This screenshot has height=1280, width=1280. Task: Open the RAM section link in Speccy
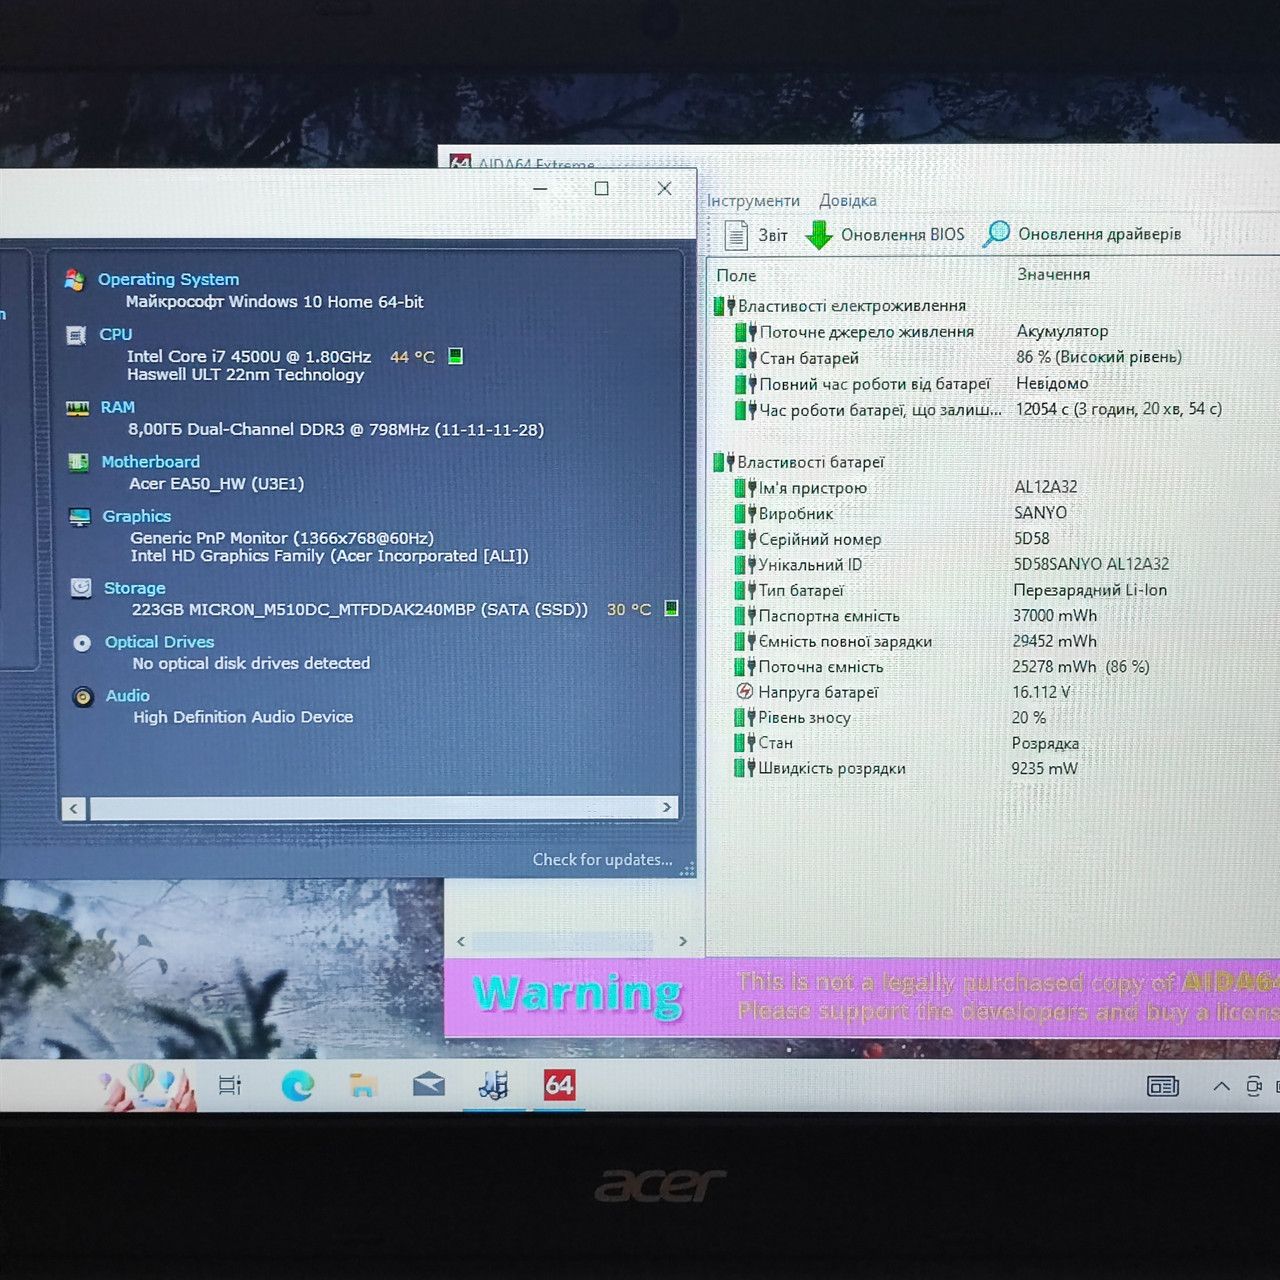point(118,407)
